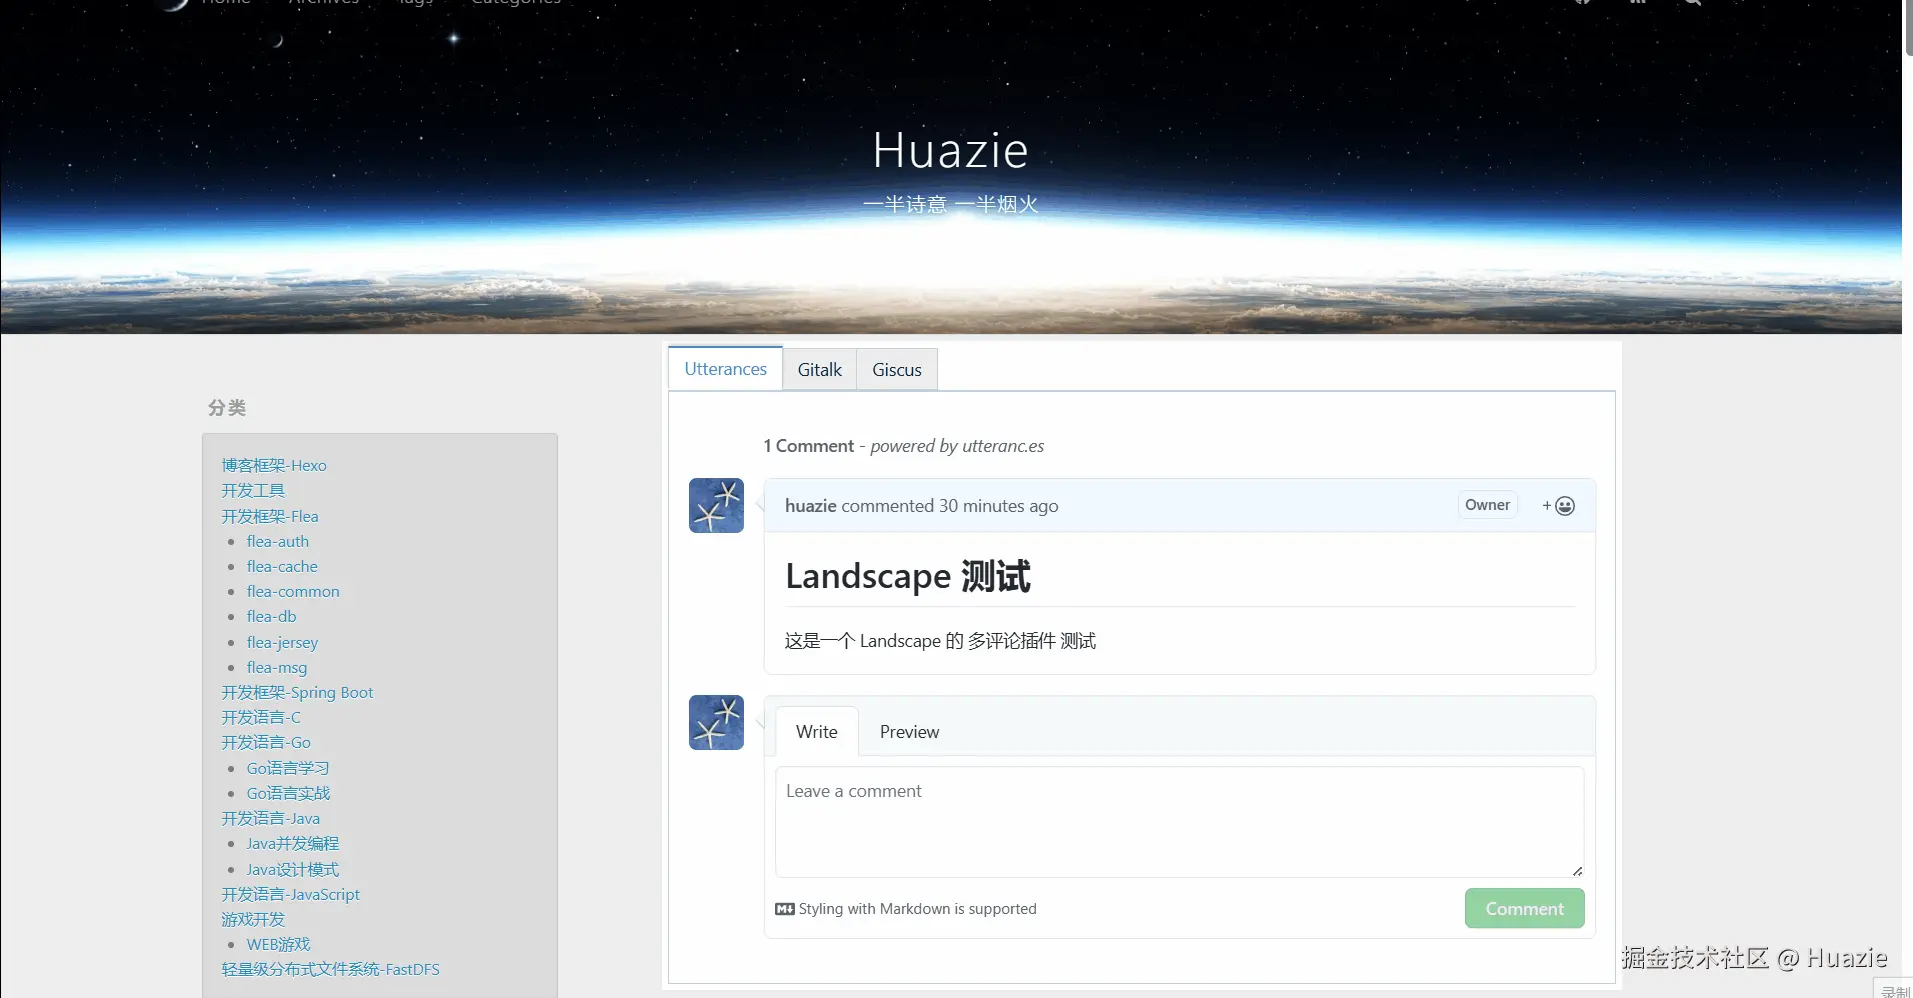The width and height of the screenshot is (1913, 998).
Task: Click huazie's avatar on the comment
Action: (x=715, y=505)
